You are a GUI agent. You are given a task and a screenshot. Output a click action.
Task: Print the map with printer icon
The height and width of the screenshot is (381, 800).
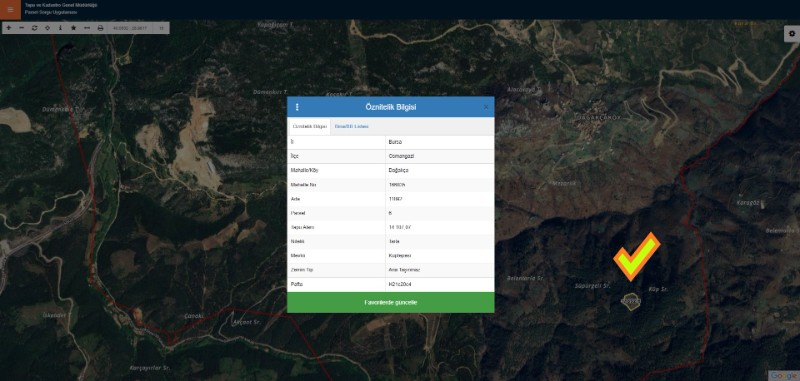[x=100, y=28]
